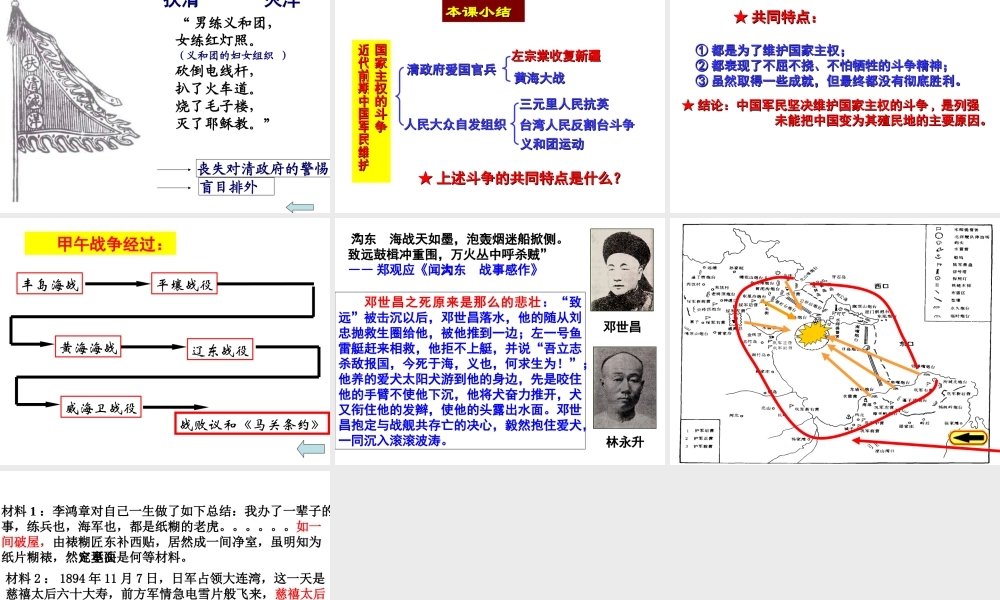Click the 丧失对清政府的警惕 text box
The image size is (1000, 600).
[263, 168]
